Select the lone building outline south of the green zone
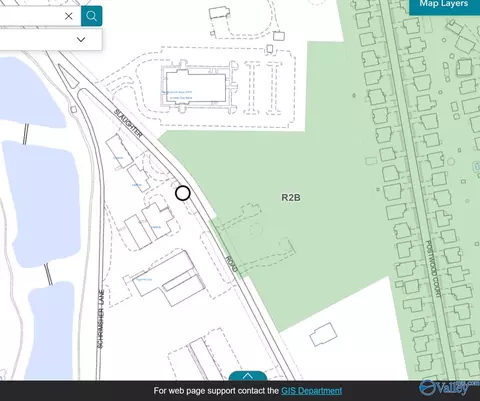This screenshot has height=401, width=480. (323, 334)
